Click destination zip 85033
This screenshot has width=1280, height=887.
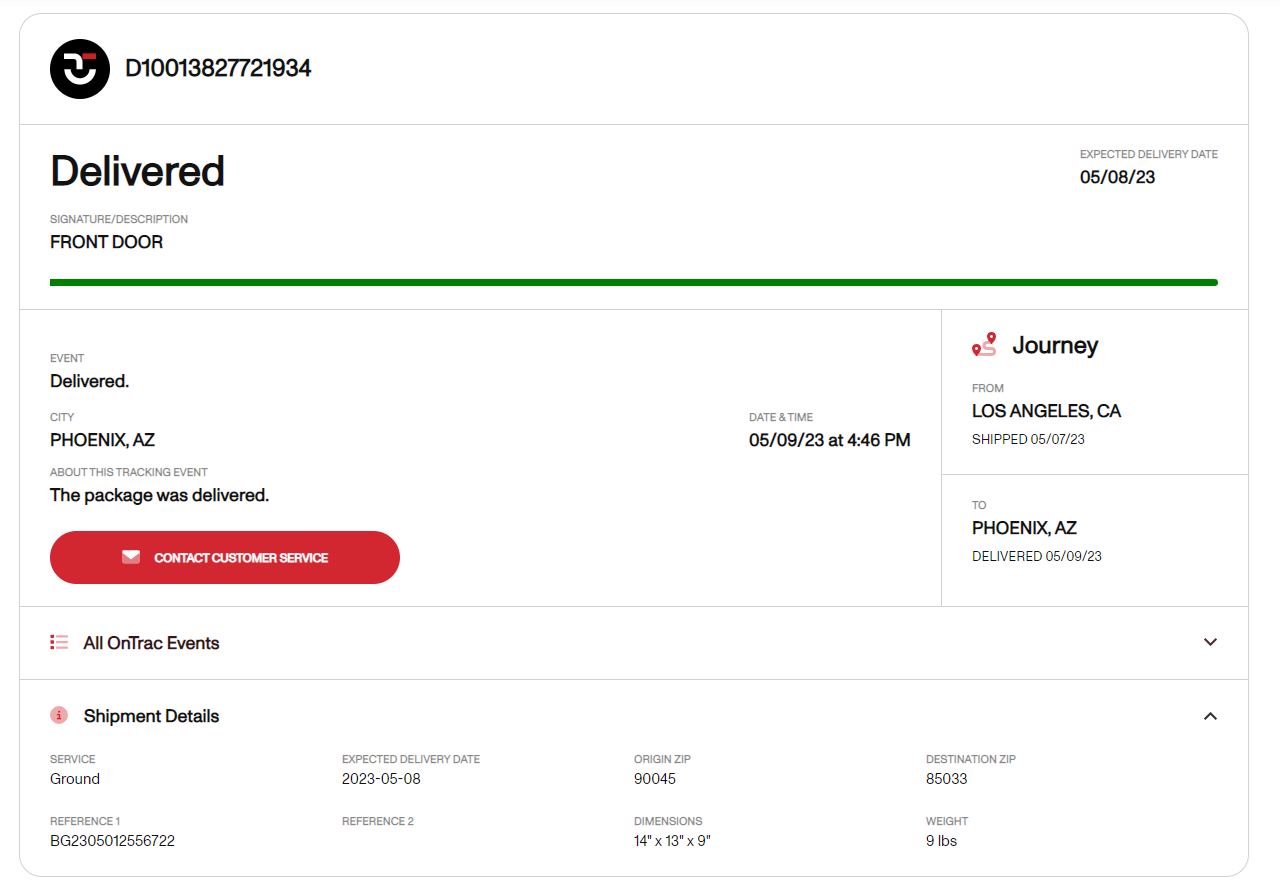947,779
